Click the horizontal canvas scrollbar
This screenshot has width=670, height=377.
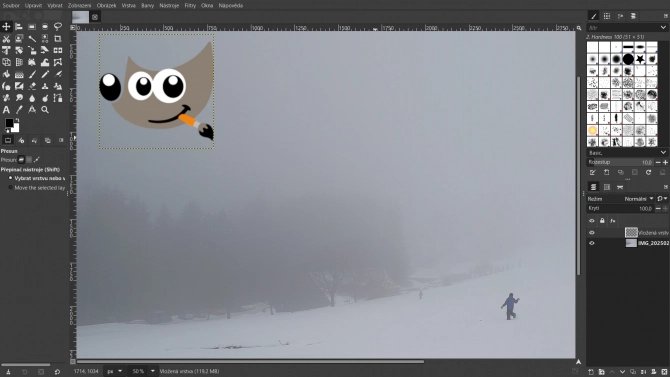(250, 362)
